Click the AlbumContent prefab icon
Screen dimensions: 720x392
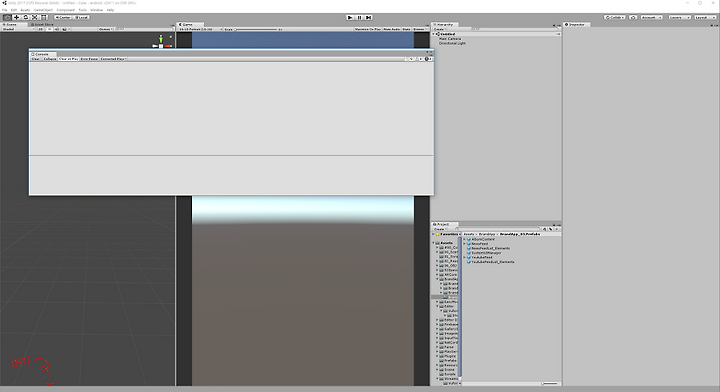(x=469, y=239)
